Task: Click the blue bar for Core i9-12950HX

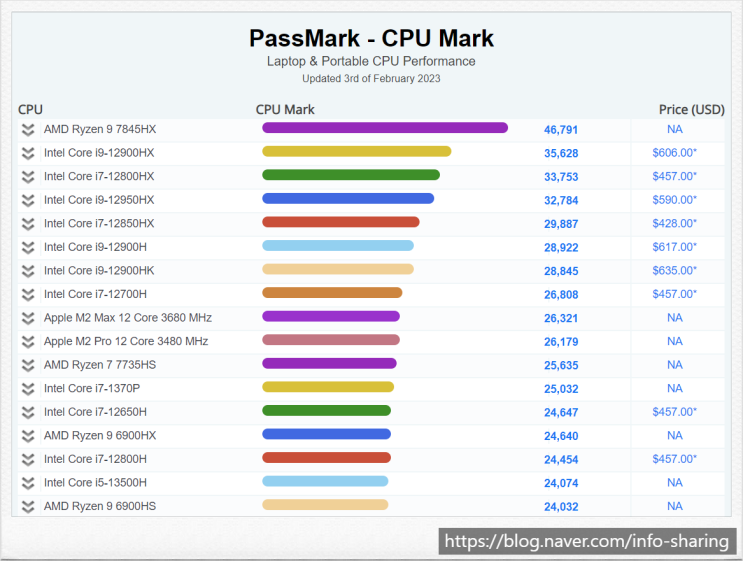Action: [x=348, y=199]
